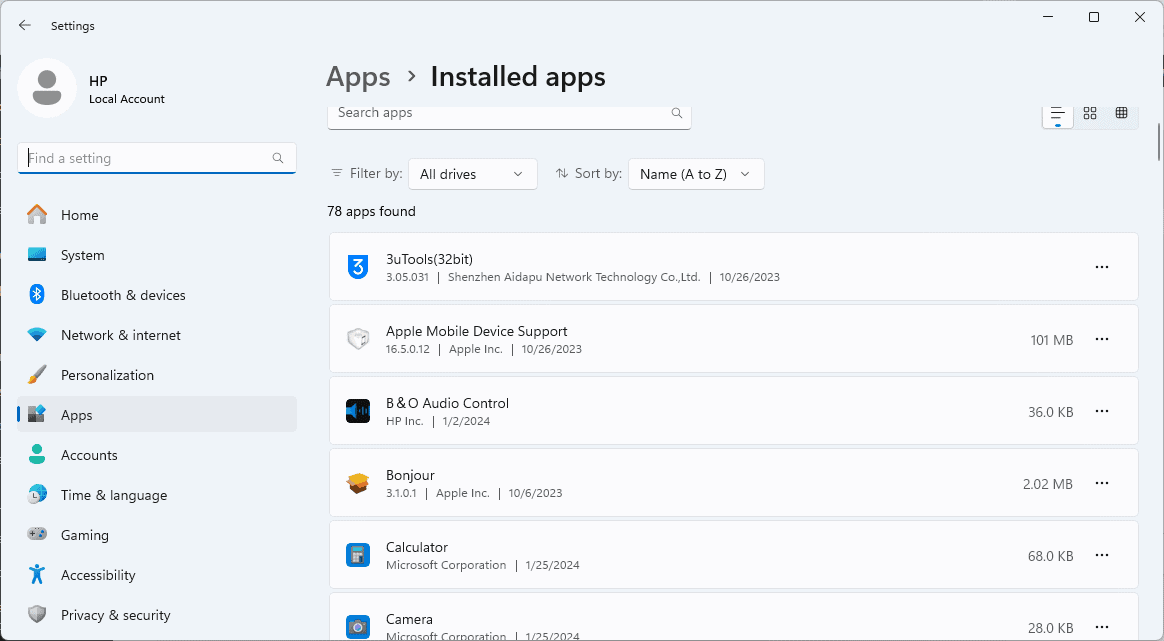The height and width of the screenshot is (641, 1164).
Task: Click the Apps breadcrumb link
Action: click(x=359, y=77)
